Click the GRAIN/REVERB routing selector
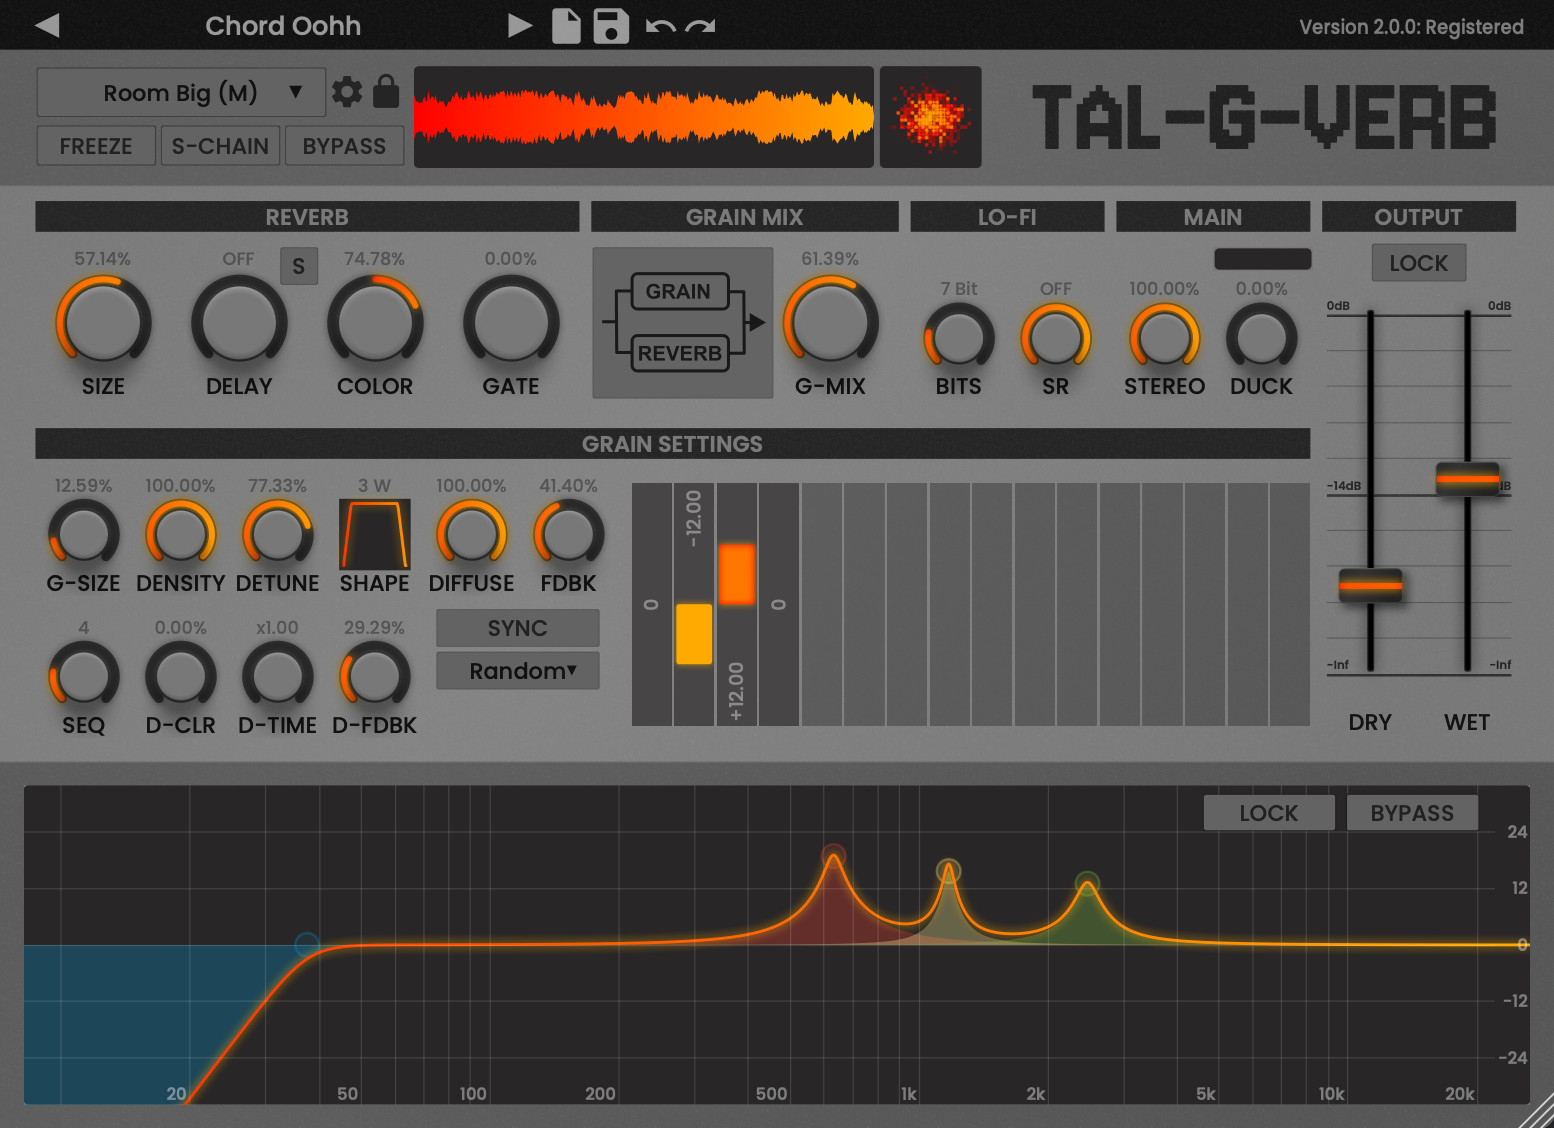 (683, 323)
